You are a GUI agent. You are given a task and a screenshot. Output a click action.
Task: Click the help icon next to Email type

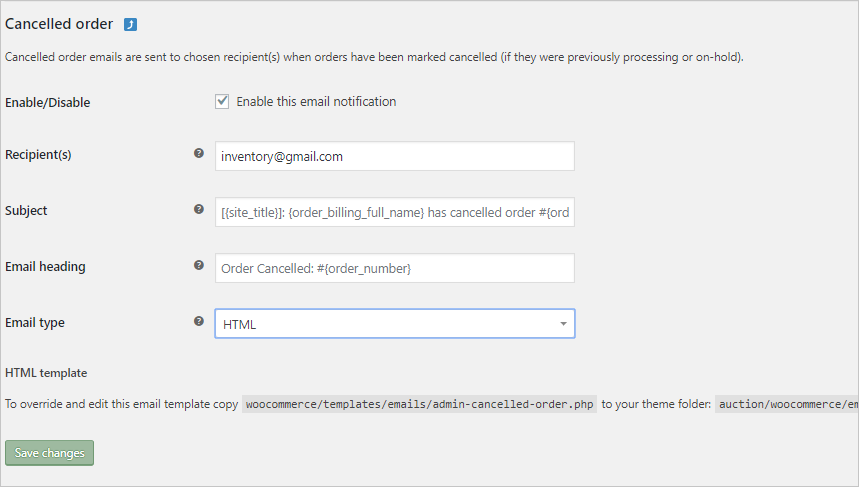[x=199, y=321]
